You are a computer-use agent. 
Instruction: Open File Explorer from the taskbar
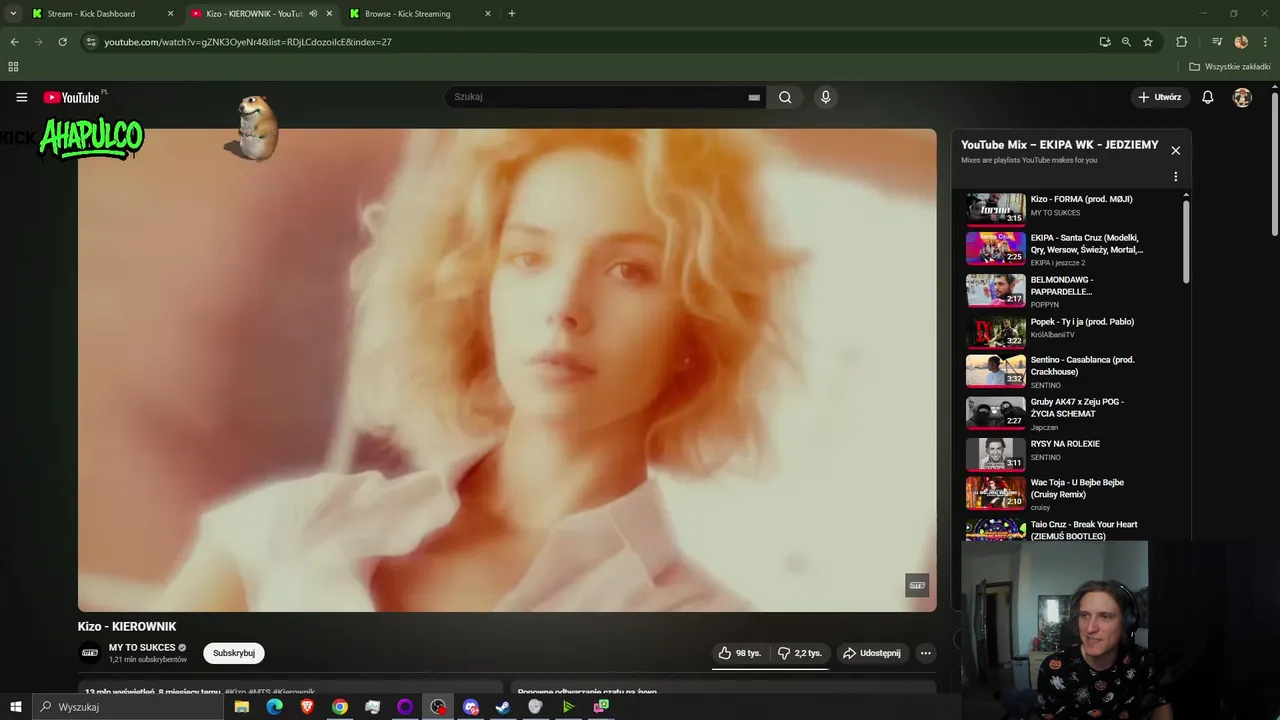241,707
